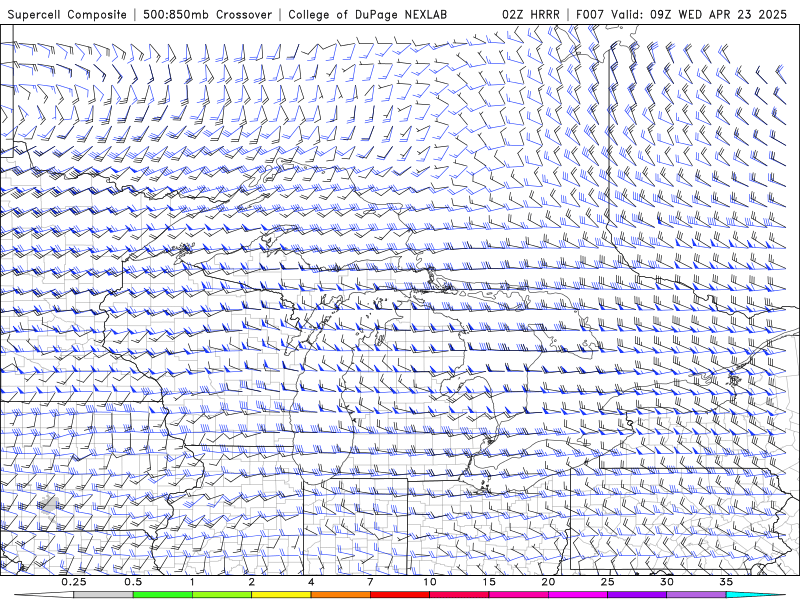Click the colorbar label 1
Image resolution: width=800 pixels, height=600 pixels.
click(x=192, y=582)
